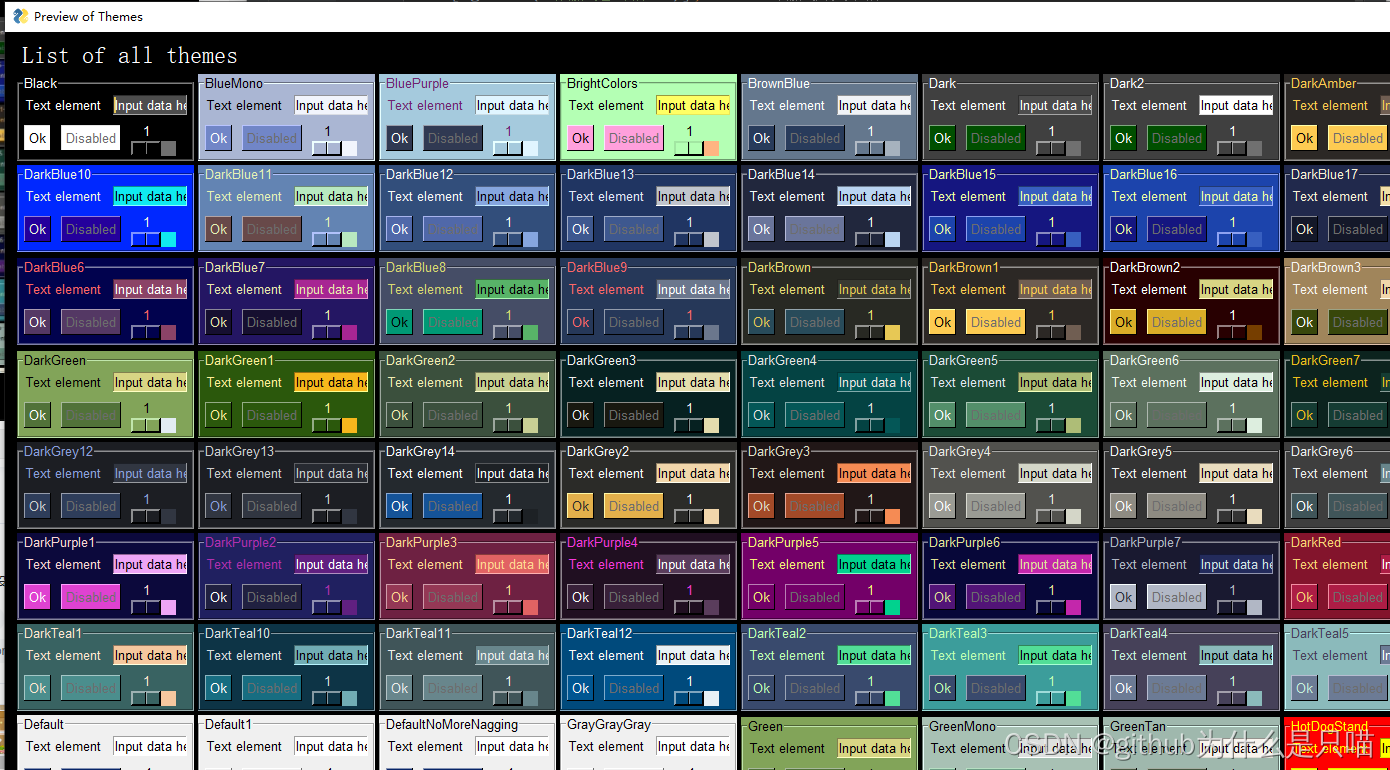1390x770 pixels.
Task: Click 'Text element' in the DarkGreen6 theme
Action: pyautogui.click(x=1150, y=382)
